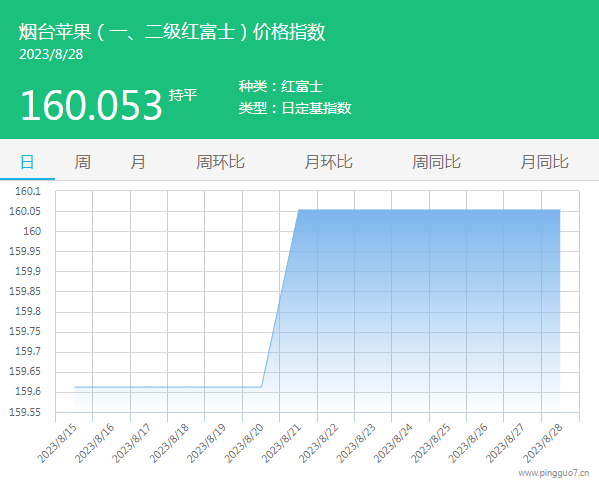Click the 2023/8/28 x-axis date label
Viewport: 599px width, 484px height.
point(543,443)
